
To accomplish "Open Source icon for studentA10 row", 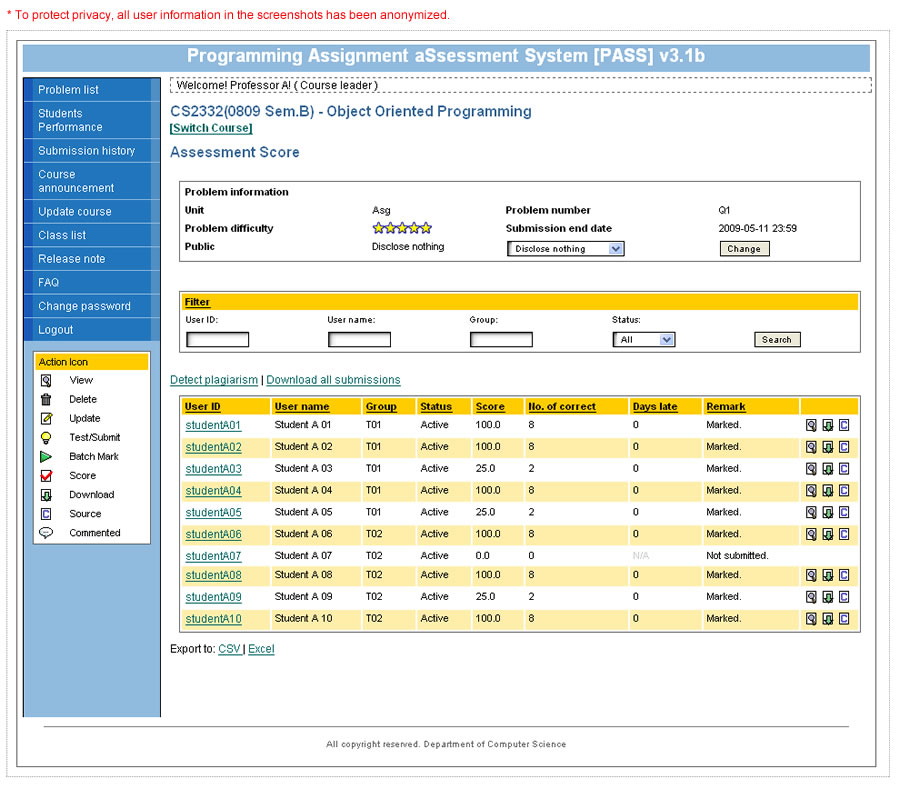I will (844, 619).
